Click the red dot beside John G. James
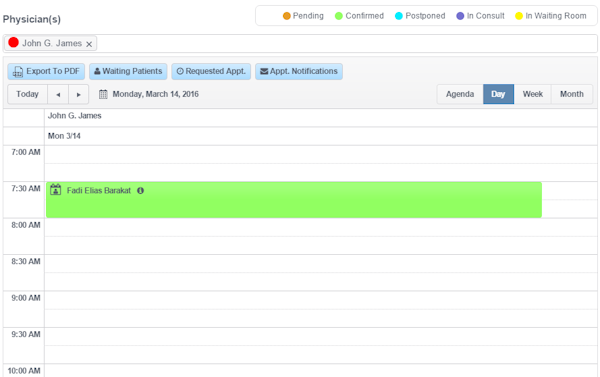 [x=13, y=42]
